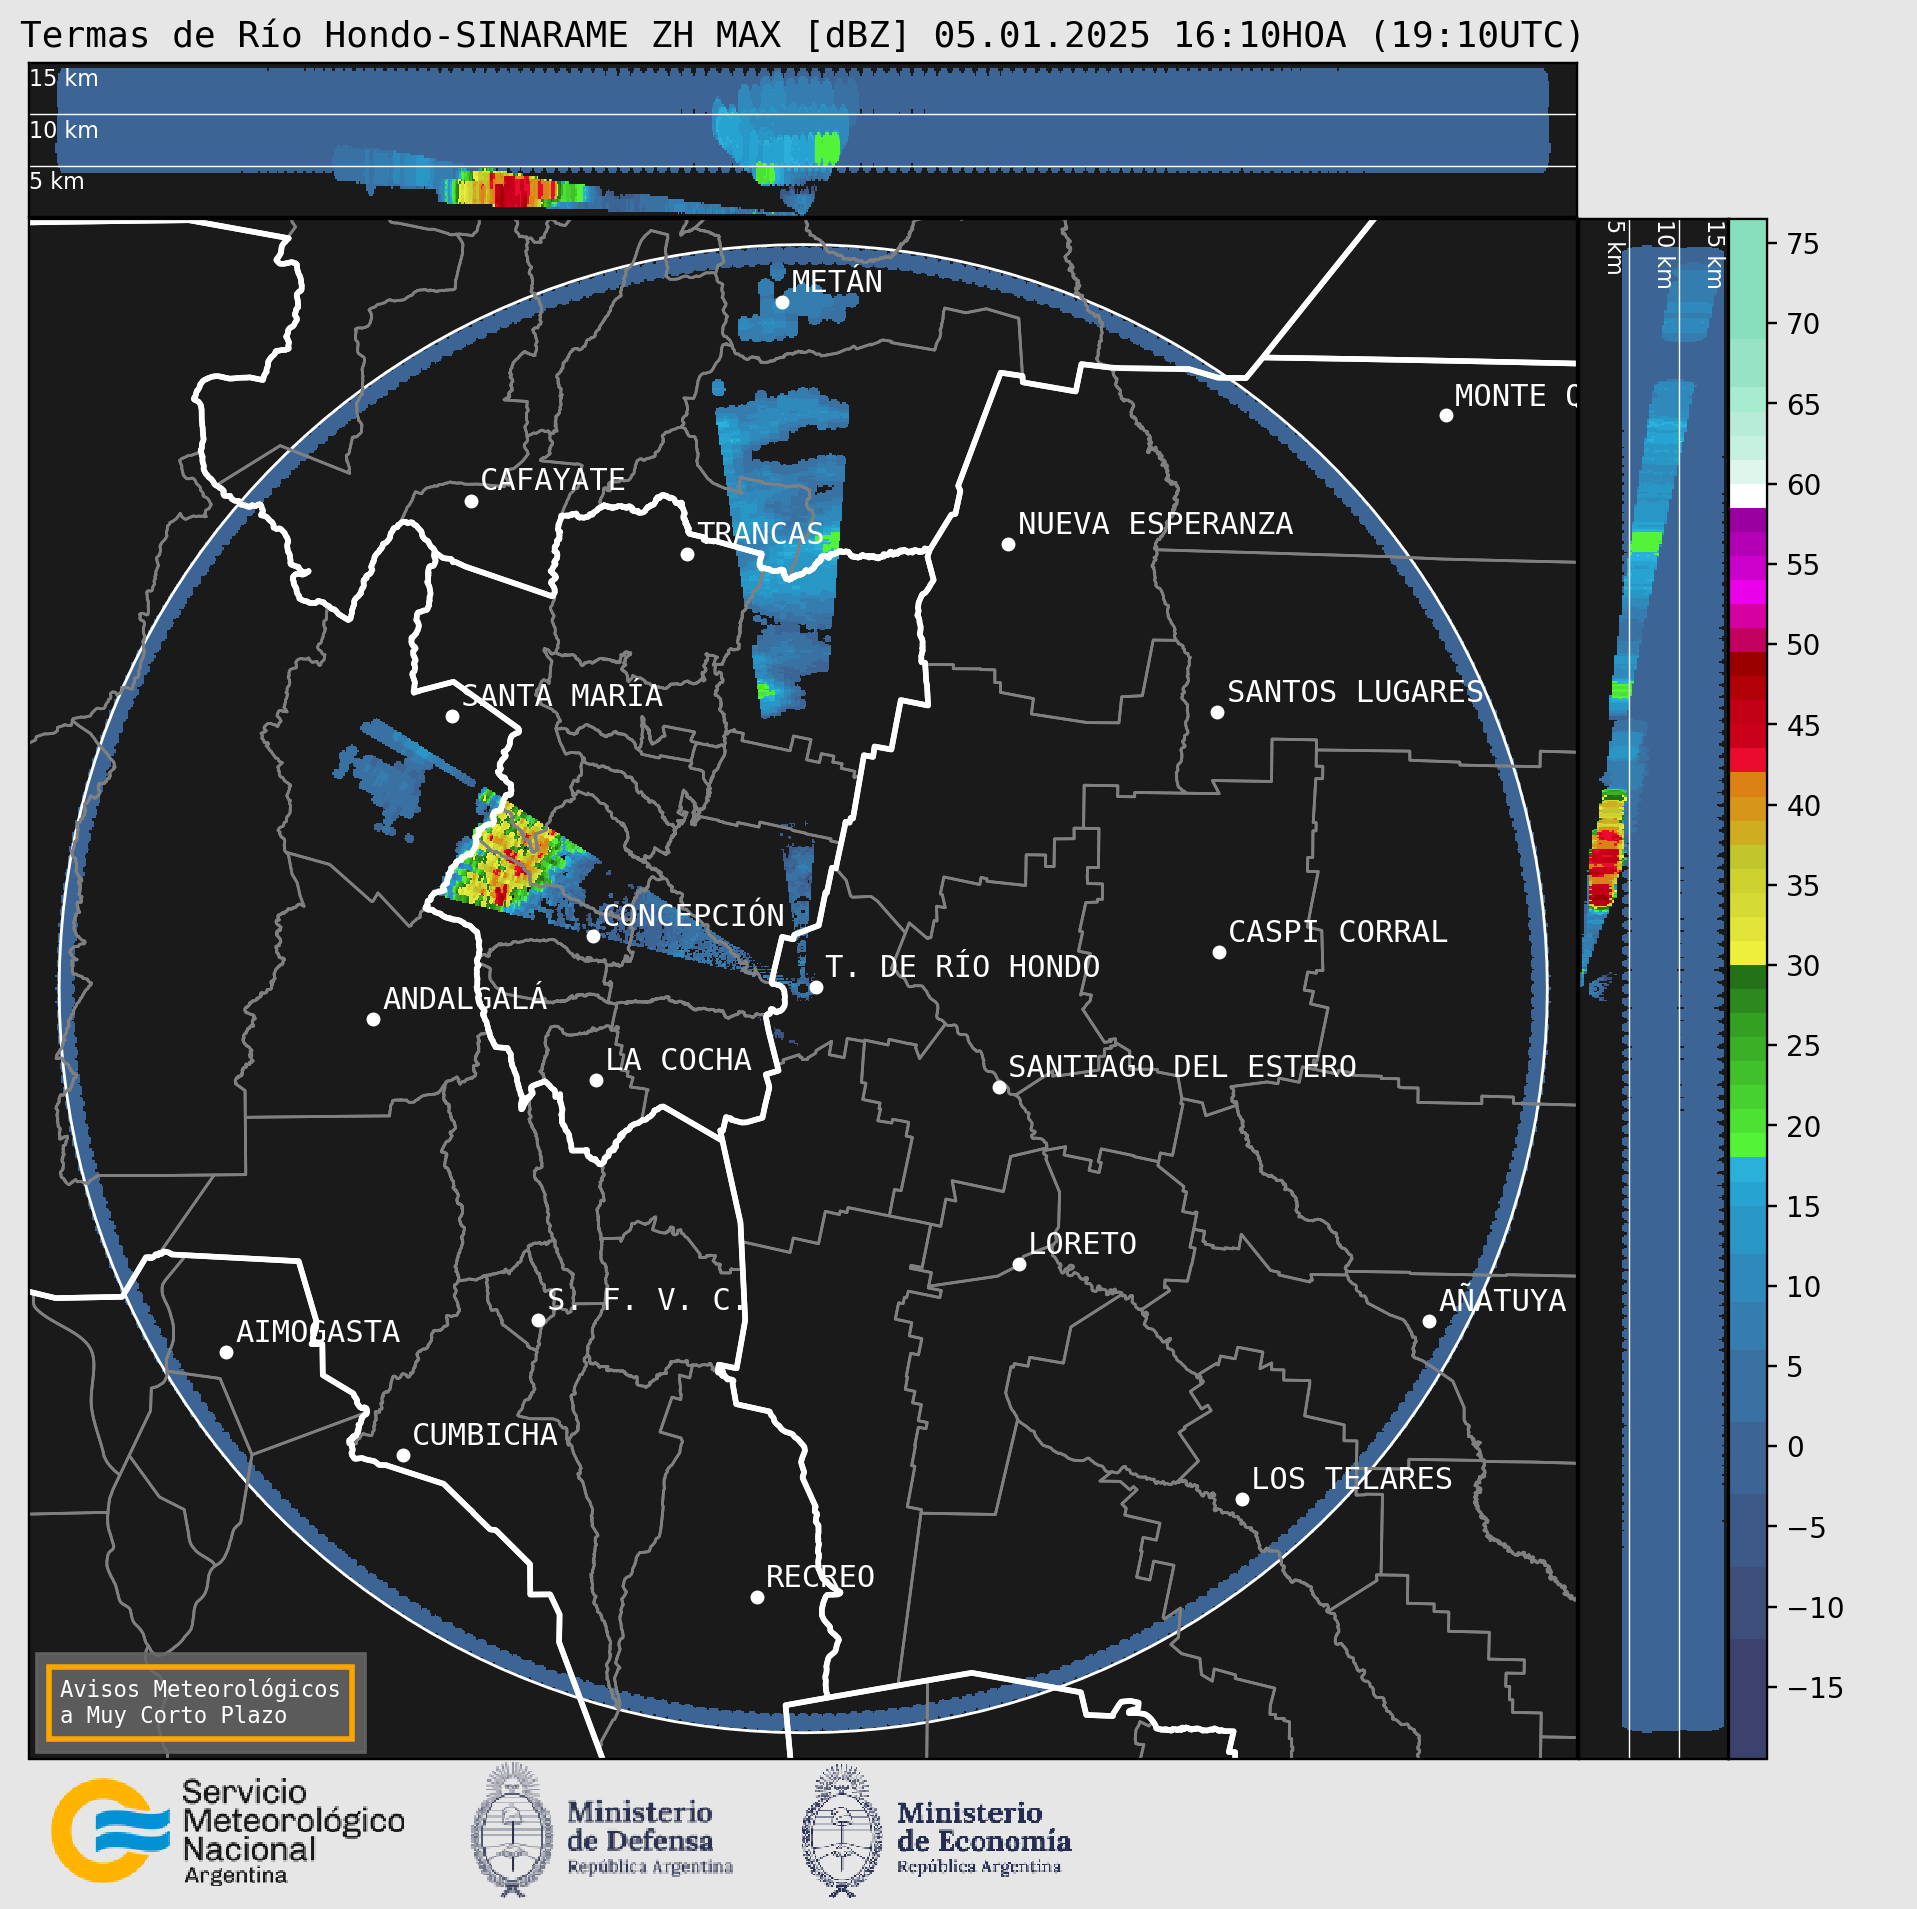Click the "NUEVA ESPERANZA" label
Screen dimensions: 1917x1909
click(x=1155, y=524)
